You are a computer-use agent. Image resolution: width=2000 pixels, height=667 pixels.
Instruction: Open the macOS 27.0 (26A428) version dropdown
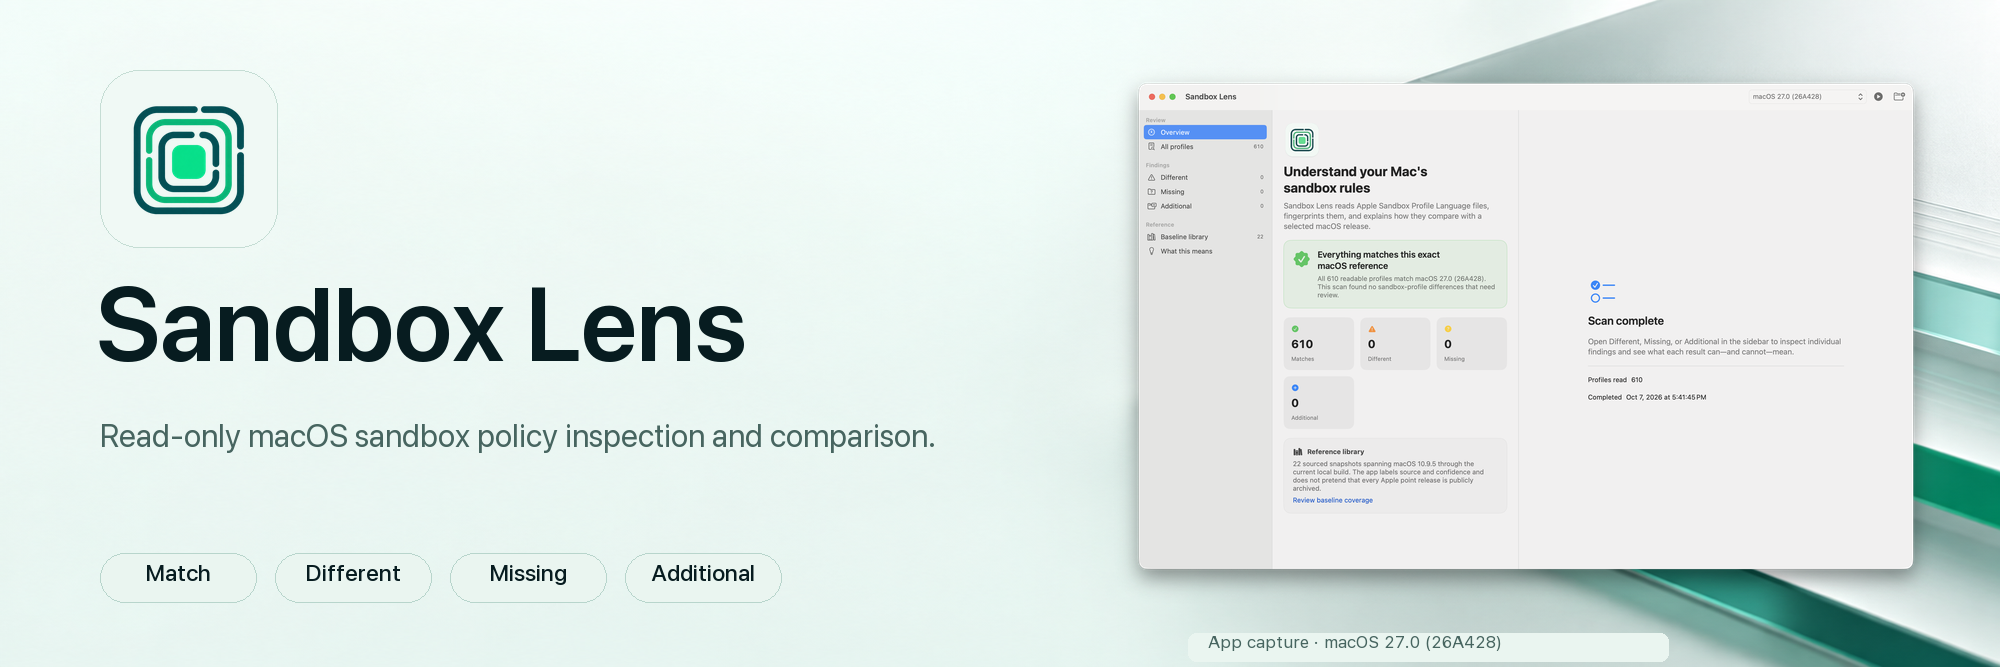click(1807, 97)
